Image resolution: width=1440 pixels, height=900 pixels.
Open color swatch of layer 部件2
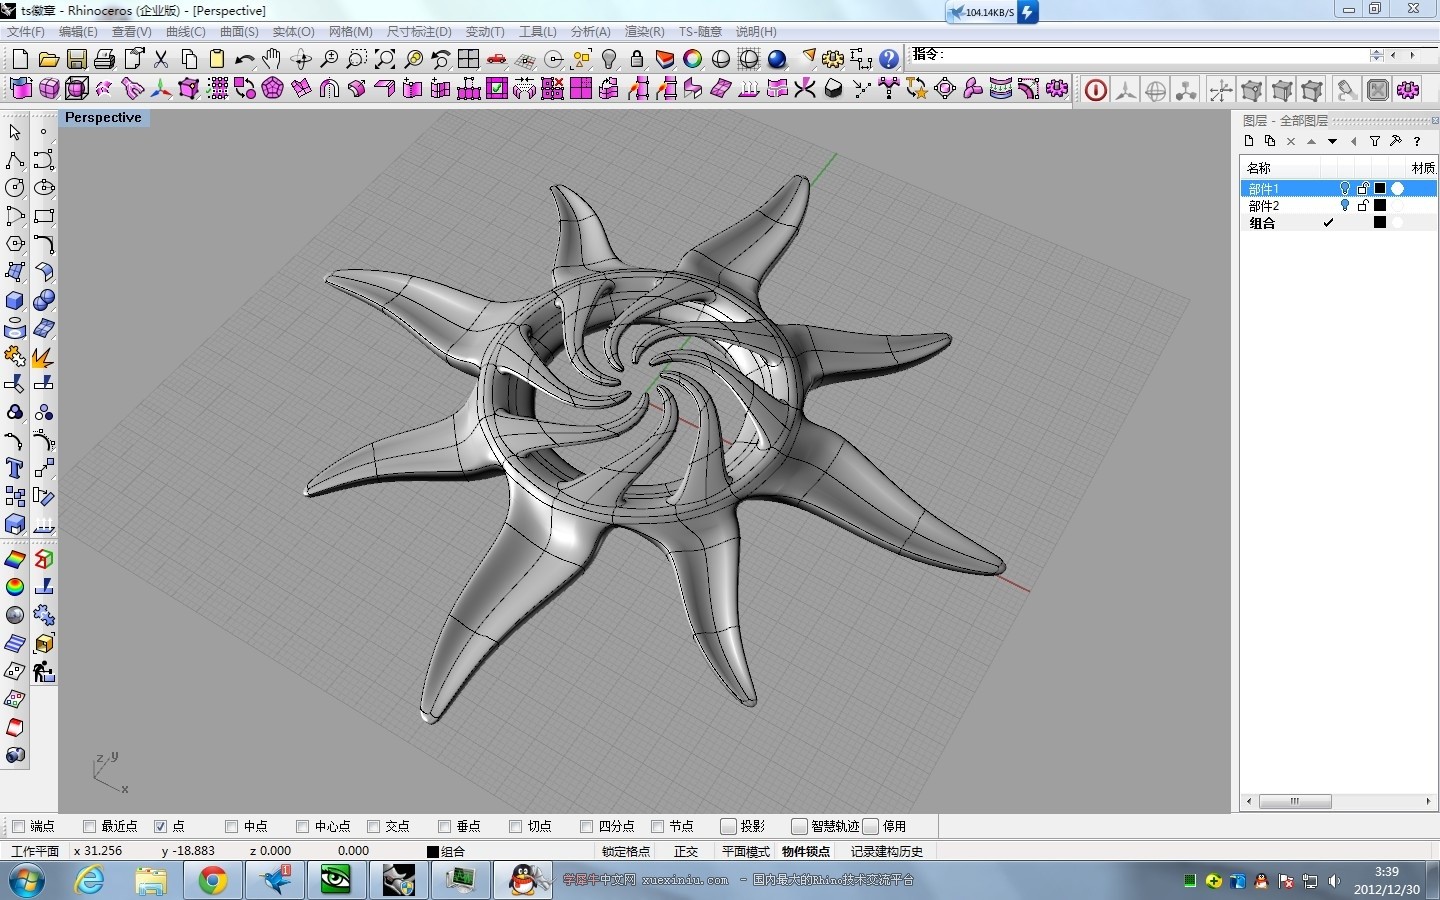1380,206
